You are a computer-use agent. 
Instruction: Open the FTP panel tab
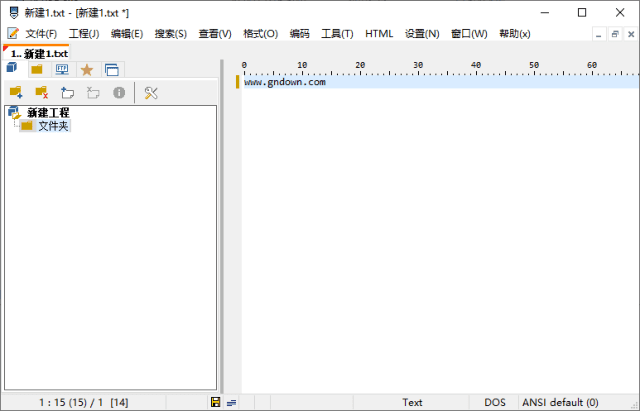click(62, 69)
